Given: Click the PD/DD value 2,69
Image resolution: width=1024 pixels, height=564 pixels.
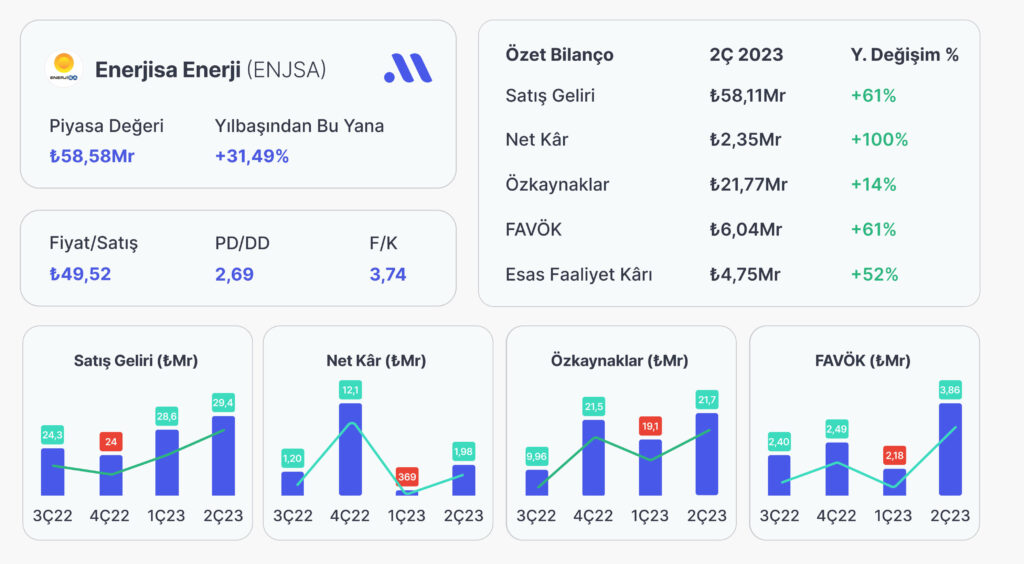Looking at the screenshot, I should tap(234, 274).
